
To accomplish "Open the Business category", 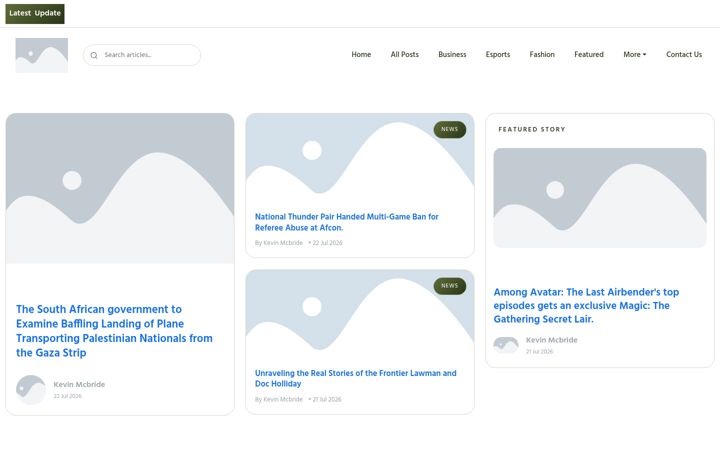I will (x=452, y=54).
